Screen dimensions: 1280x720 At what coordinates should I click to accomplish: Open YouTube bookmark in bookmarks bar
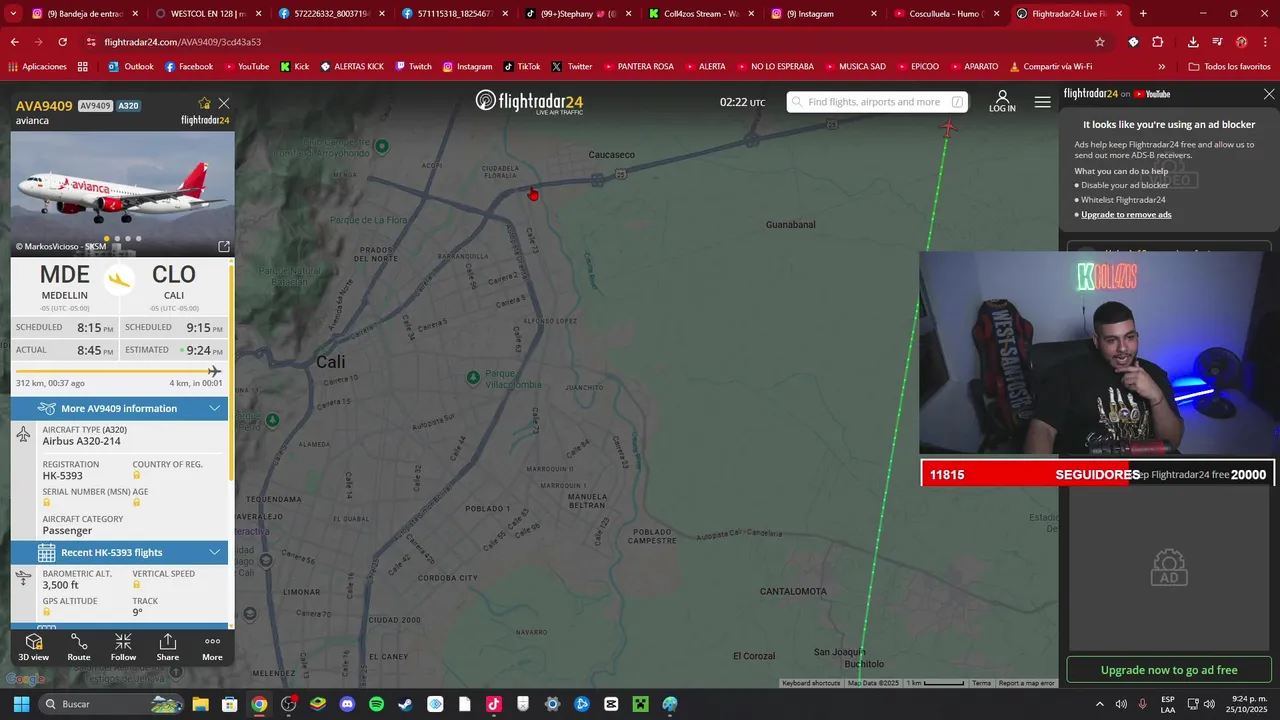pos(246,67)
